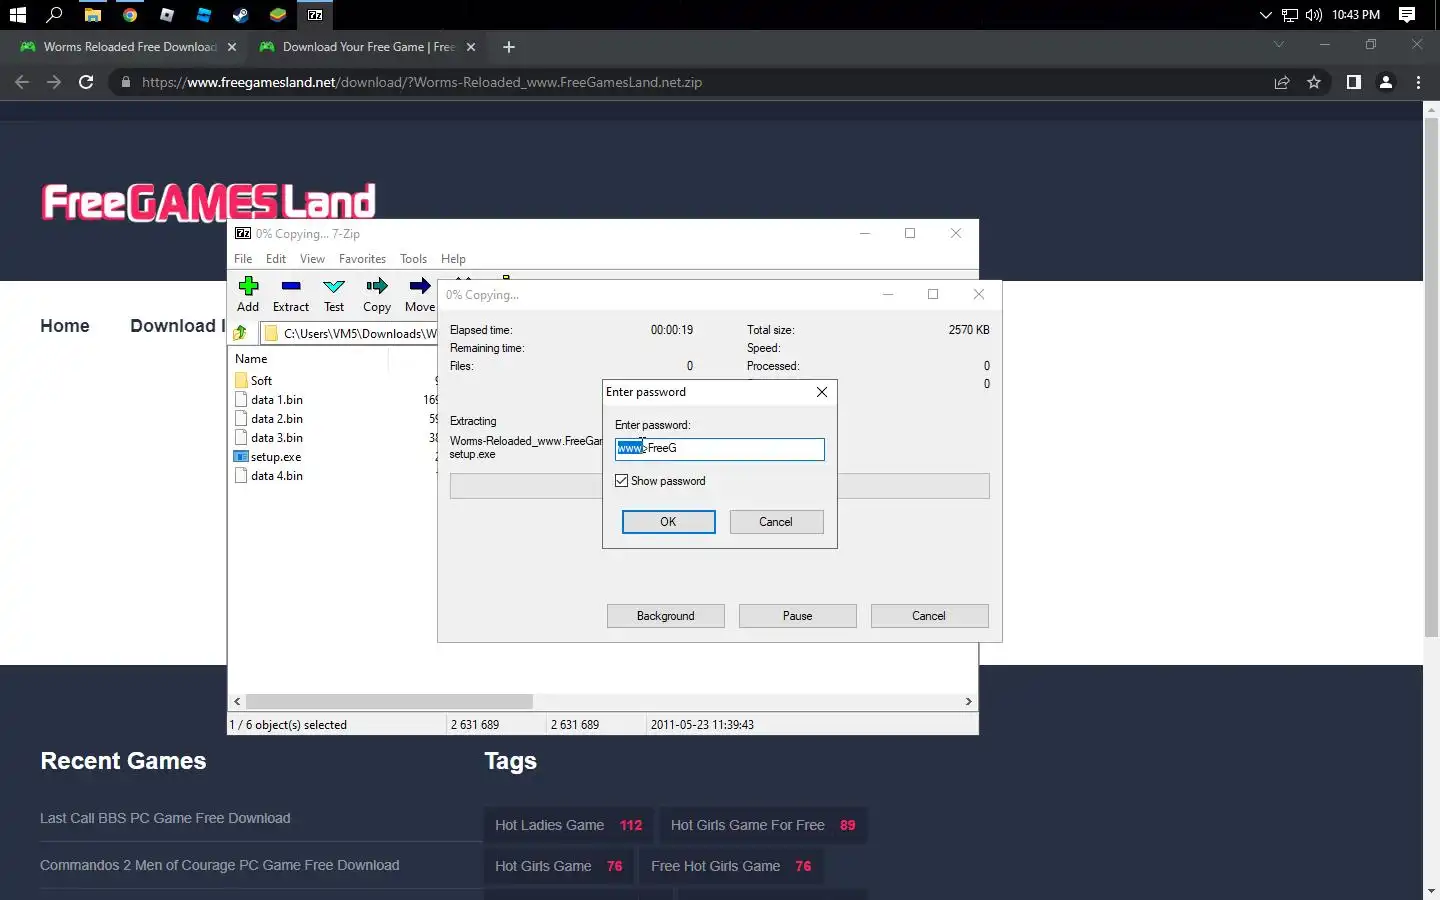
Task: Click Hot Ladies Game tag
Action: coord(568,825)
